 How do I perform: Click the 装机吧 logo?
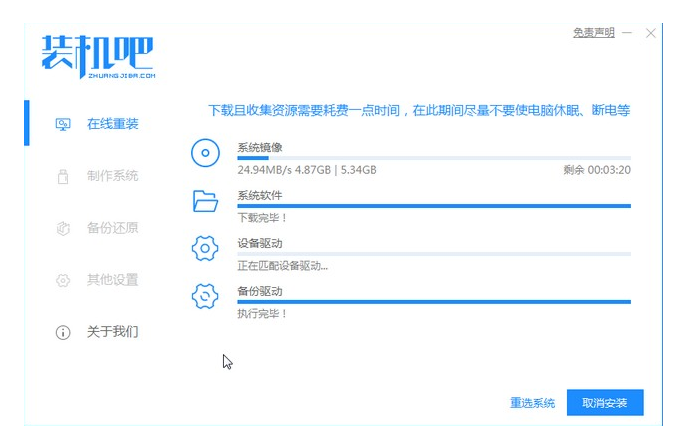click(x=97, y=54)
